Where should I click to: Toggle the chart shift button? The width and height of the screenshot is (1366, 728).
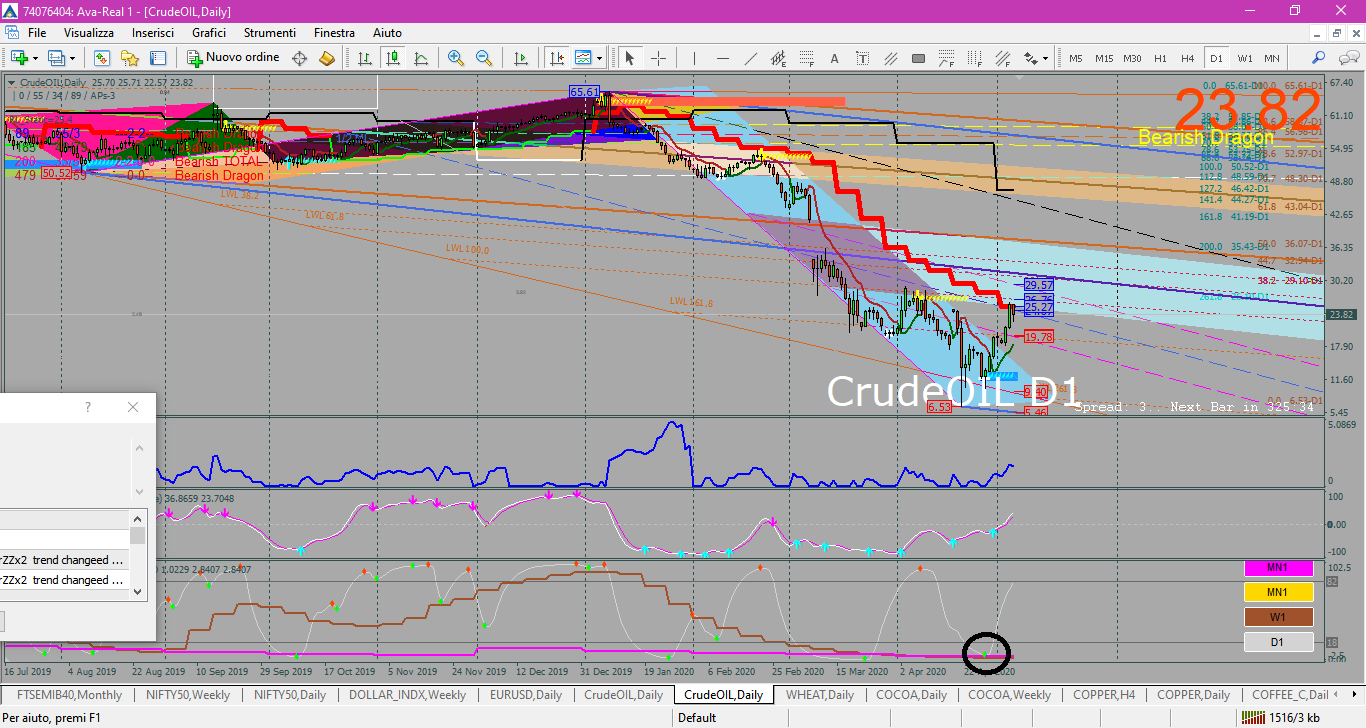(x=557, y=58)
